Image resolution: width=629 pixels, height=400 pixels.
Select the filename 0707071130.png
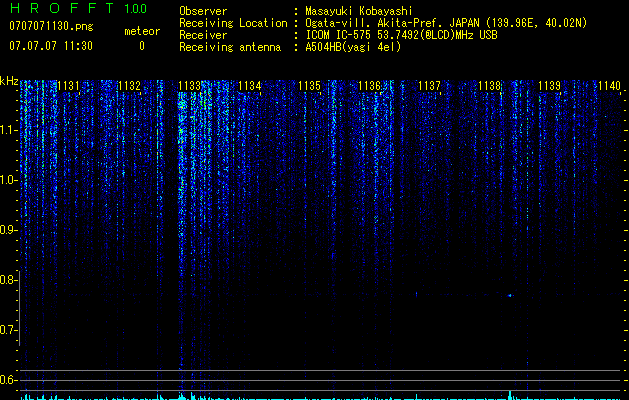[x=51, y=27]
